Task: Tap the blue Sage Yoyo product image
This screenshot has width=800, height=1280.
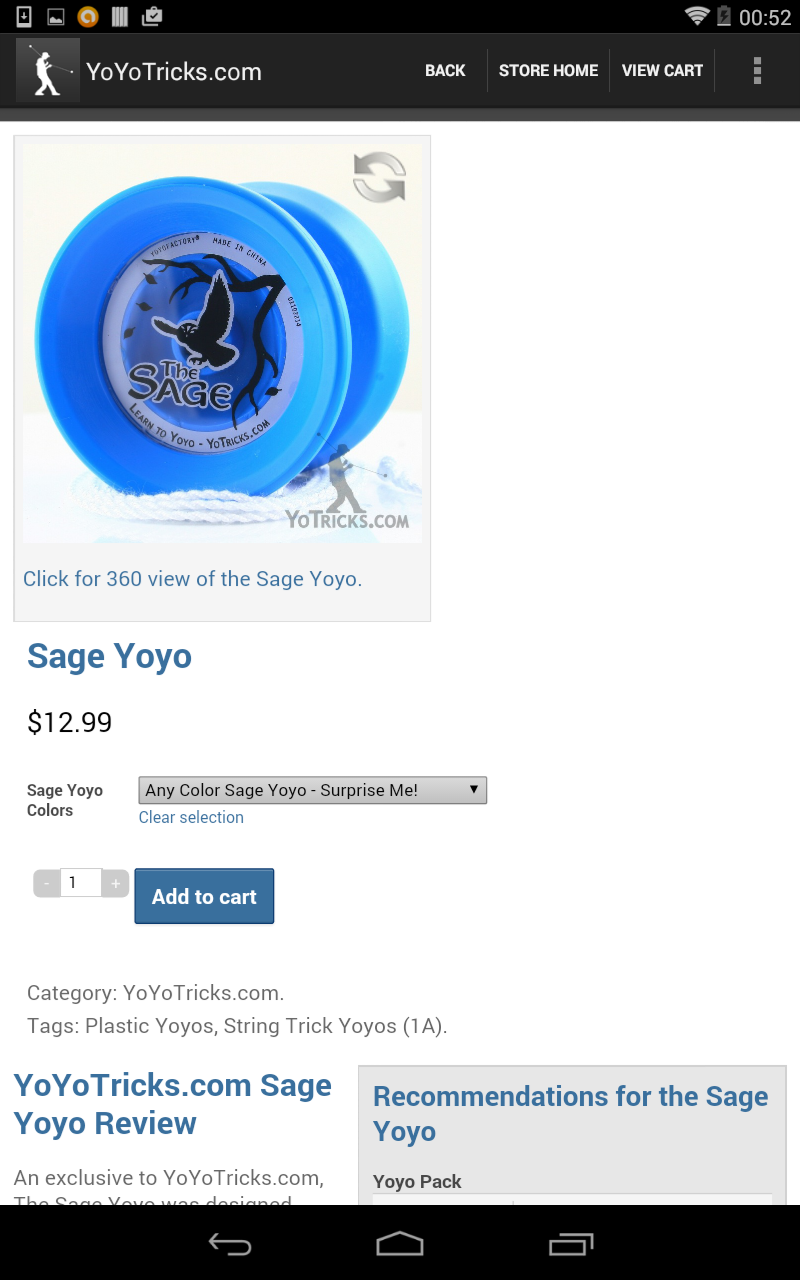Action: coord(222,343)
